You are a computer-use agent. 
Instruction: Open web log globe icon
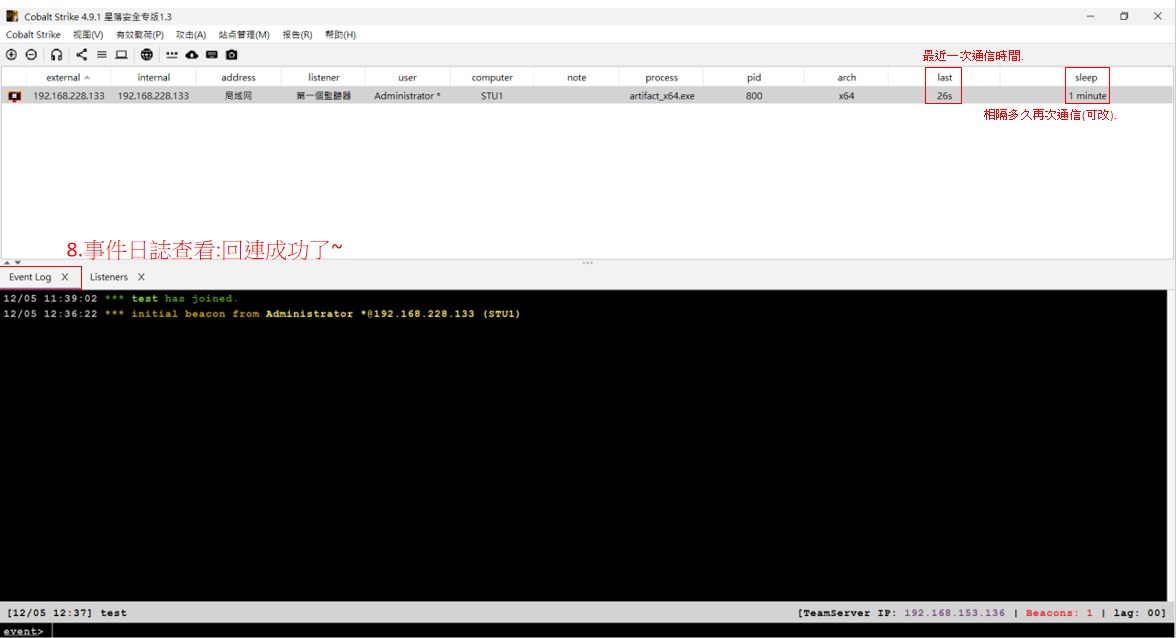click(x=147, y=55)
